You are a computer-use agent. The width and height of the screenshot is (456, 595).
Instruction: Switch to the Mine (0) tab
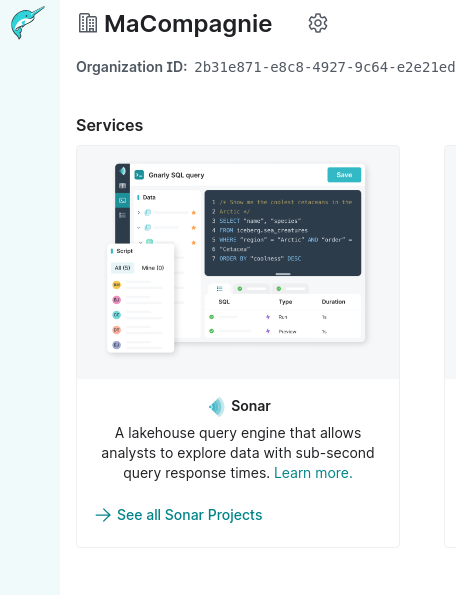(x=153, y=268)
